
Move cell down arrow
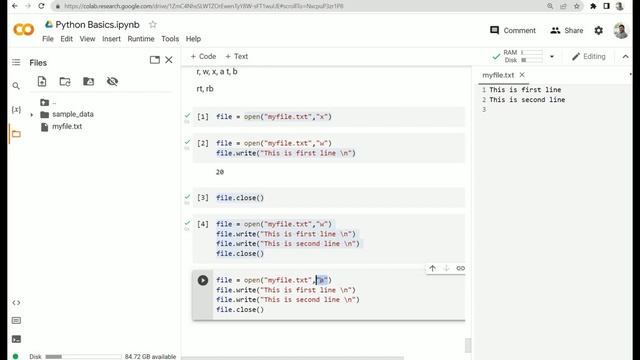click(x=447, y=268)
